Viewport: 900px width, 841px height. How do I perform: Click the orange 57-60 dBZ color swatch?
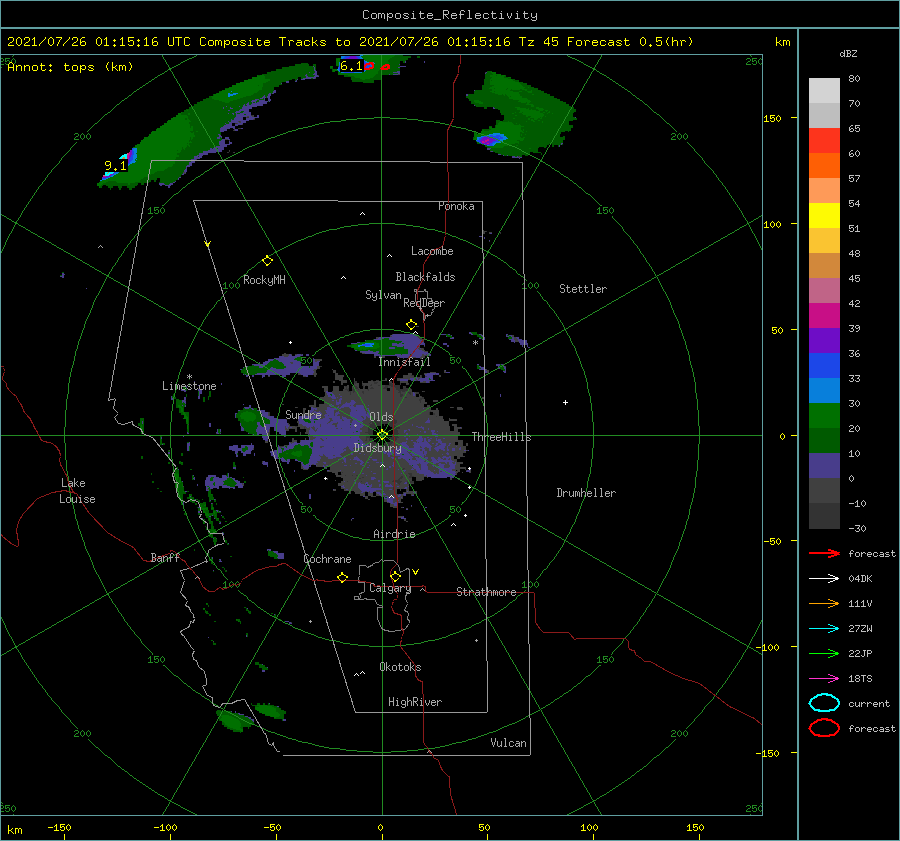(x=824, y=166)
